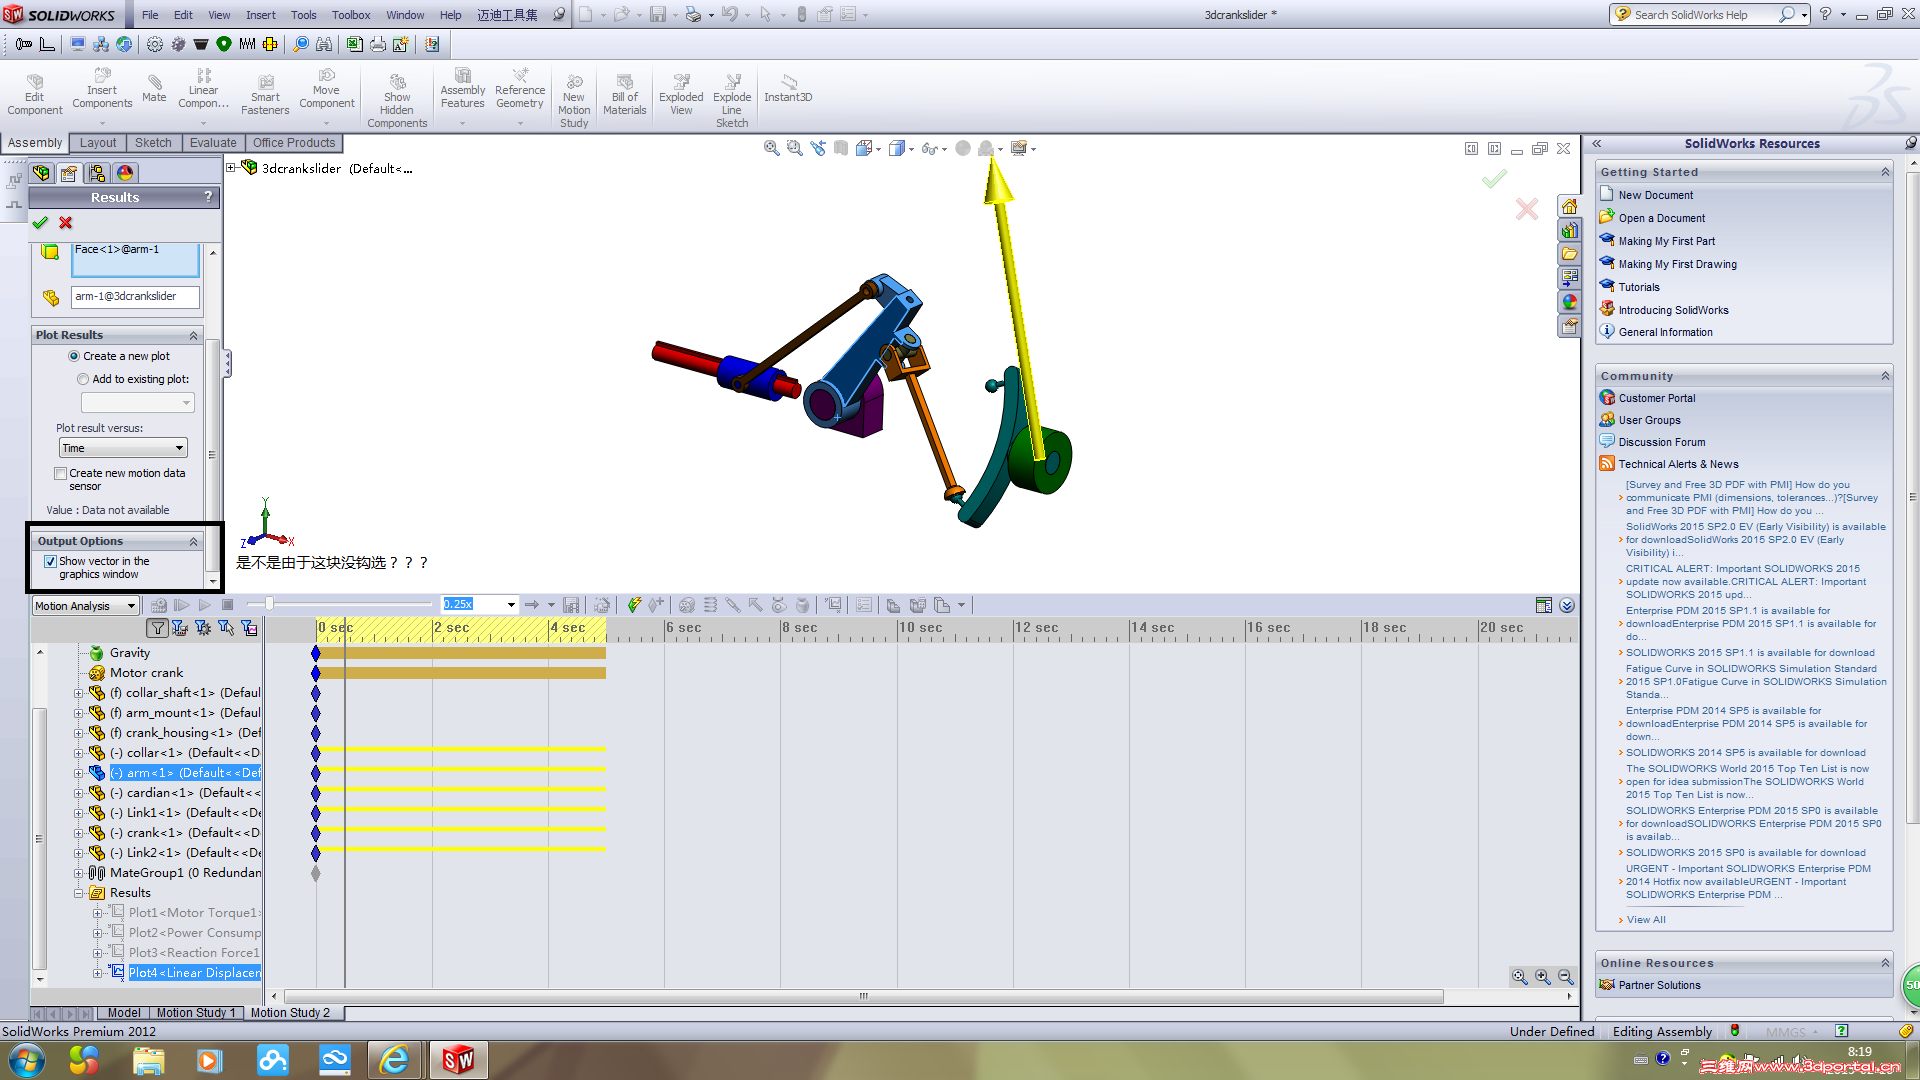Switch to the Evaluate tab
Viewport: 1920px width, 1080px height.
(213, 143)
